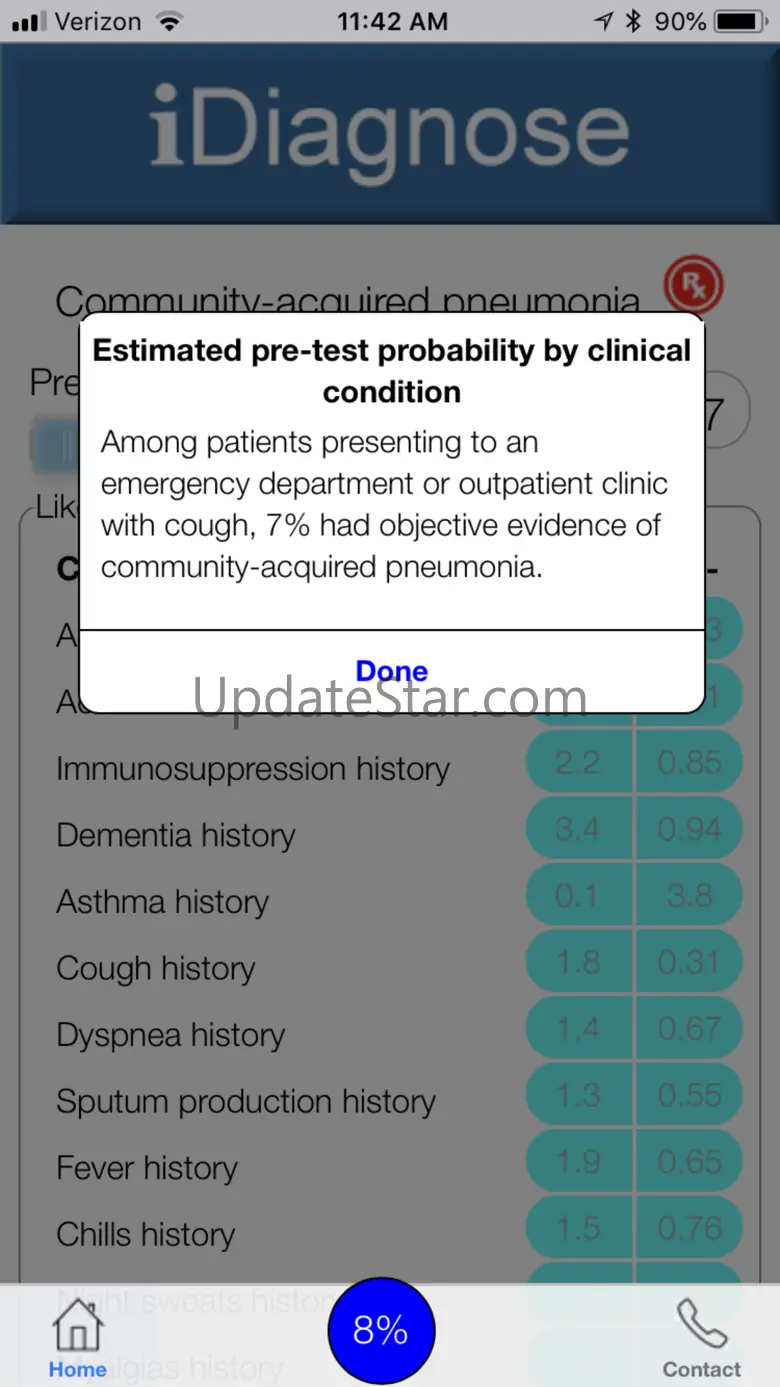Toggle Immunosuppression history negative ratio 0.85
The height and width of the screenshot is (1387, 780).
(689, 763)
